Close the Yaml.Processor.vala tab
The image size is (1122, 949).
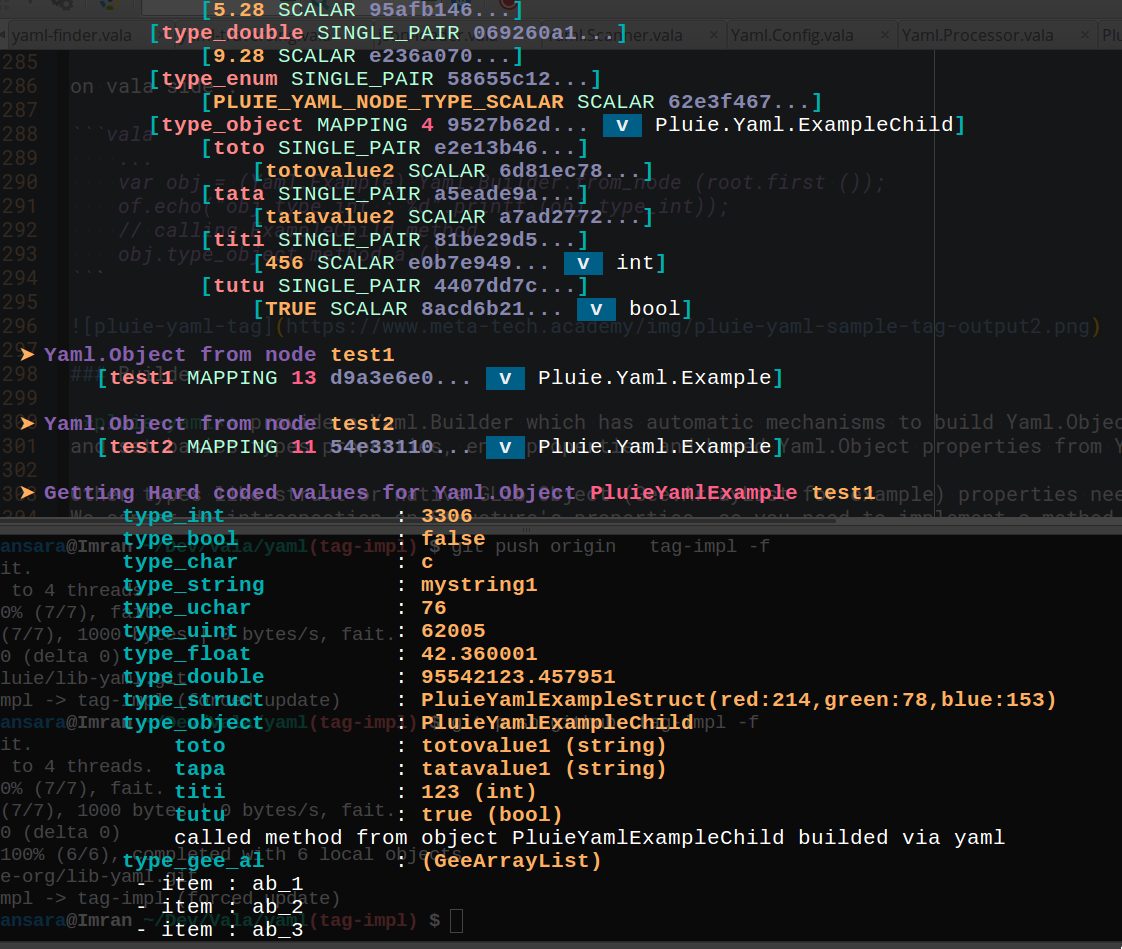(1085, 34)
